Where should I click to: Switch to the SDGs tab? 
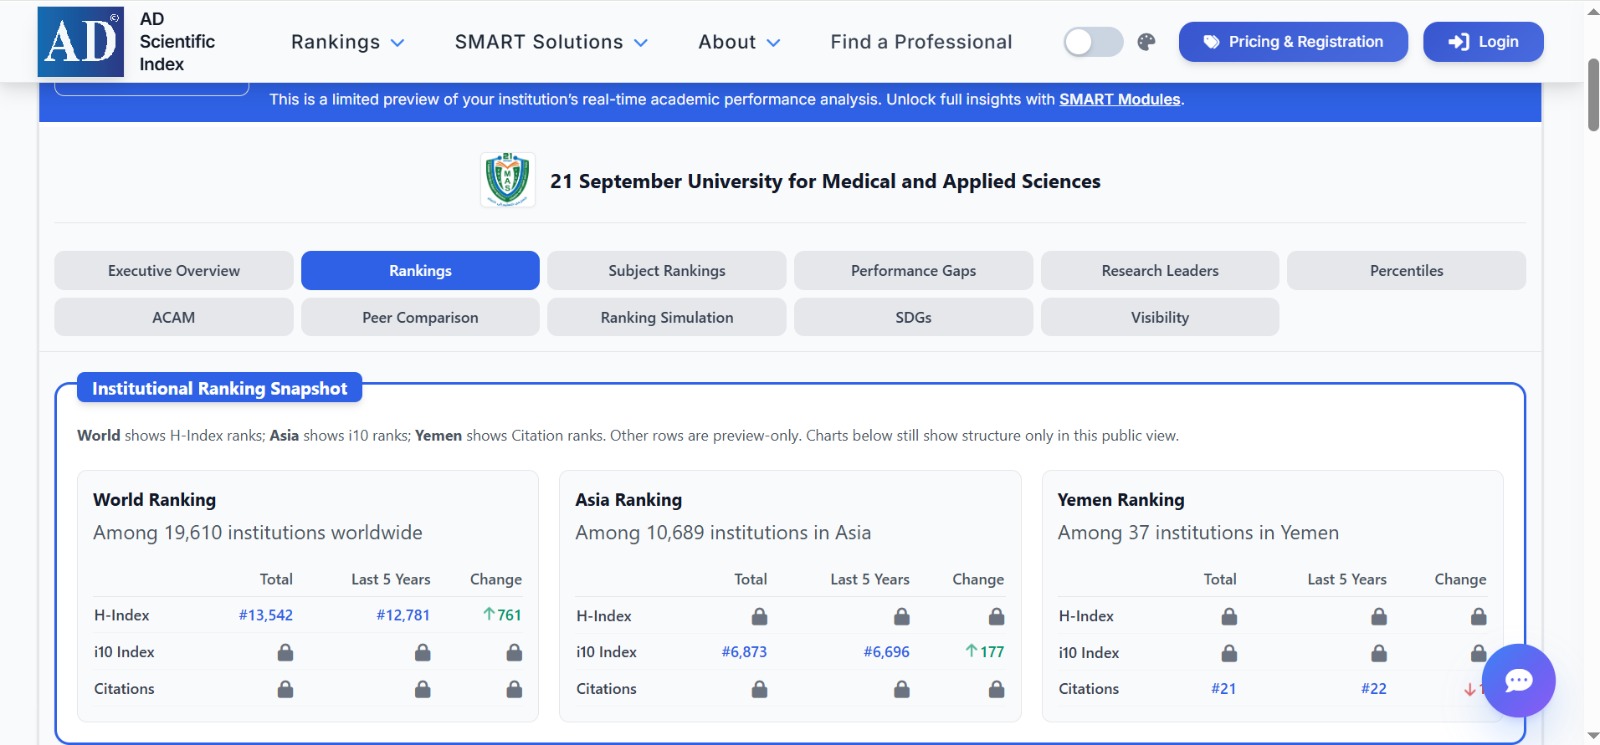(913, 317)
